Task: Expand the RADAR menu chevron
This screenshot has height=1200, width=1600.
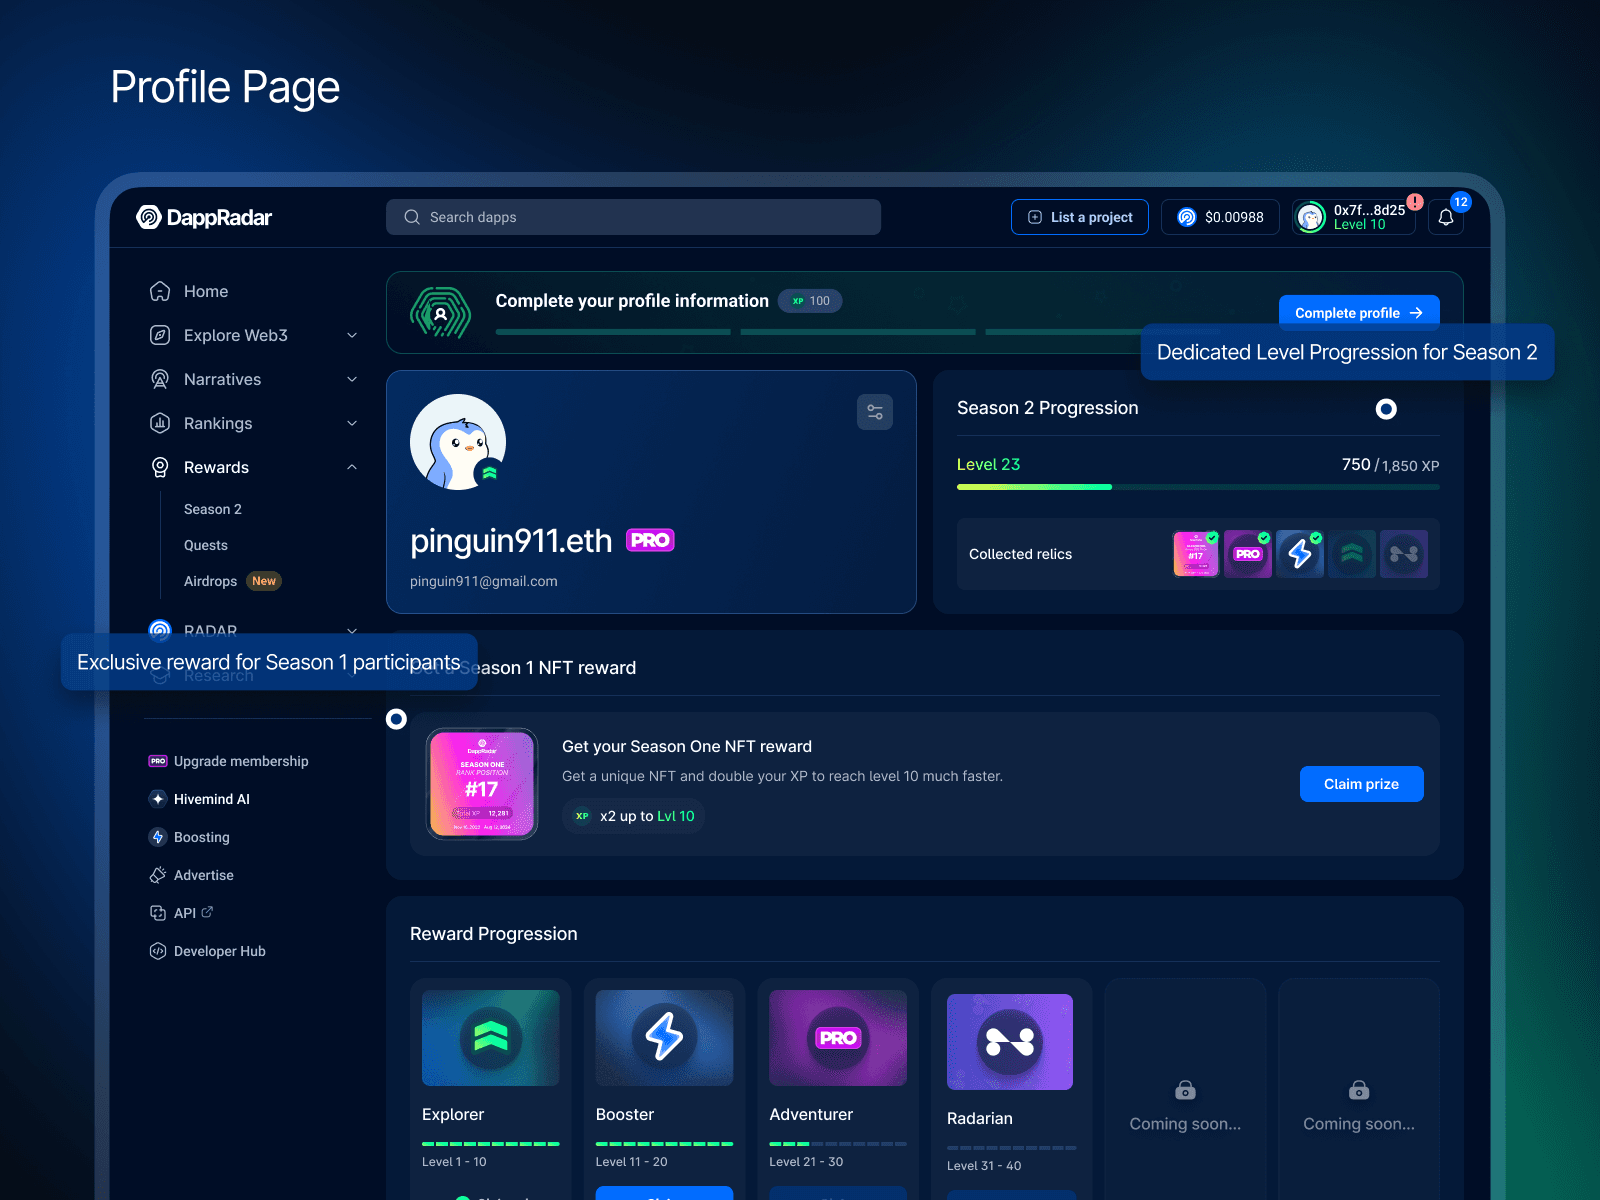Action: coord(352,631)
